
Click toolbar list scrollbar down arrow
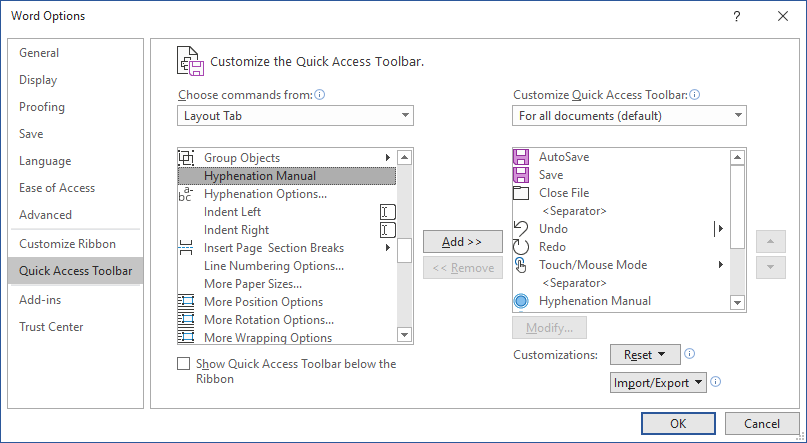tap(738, 303)
